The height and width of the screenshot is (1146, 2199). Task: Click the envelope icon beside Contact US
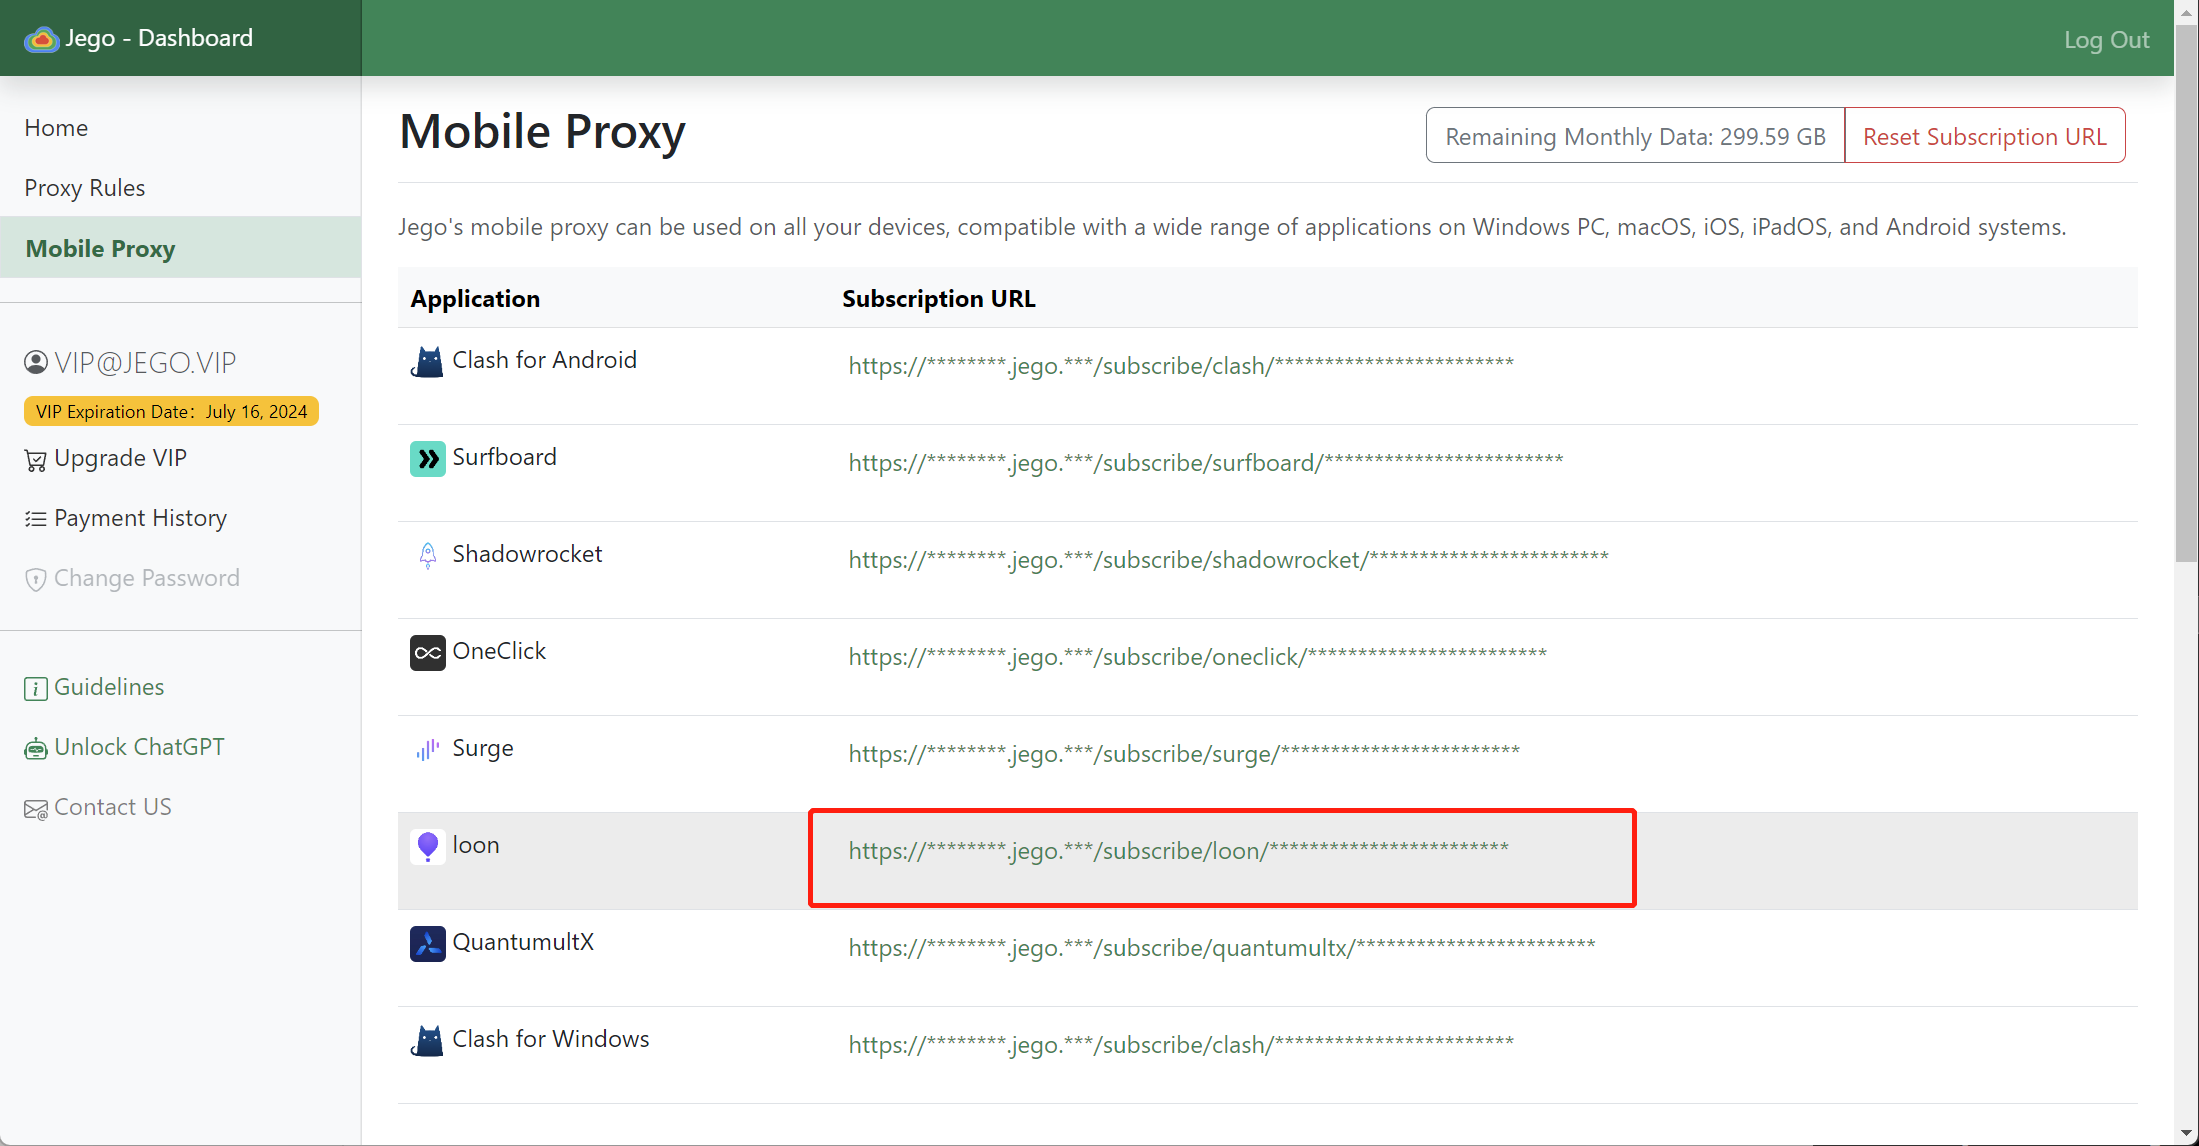click(36, 809)
